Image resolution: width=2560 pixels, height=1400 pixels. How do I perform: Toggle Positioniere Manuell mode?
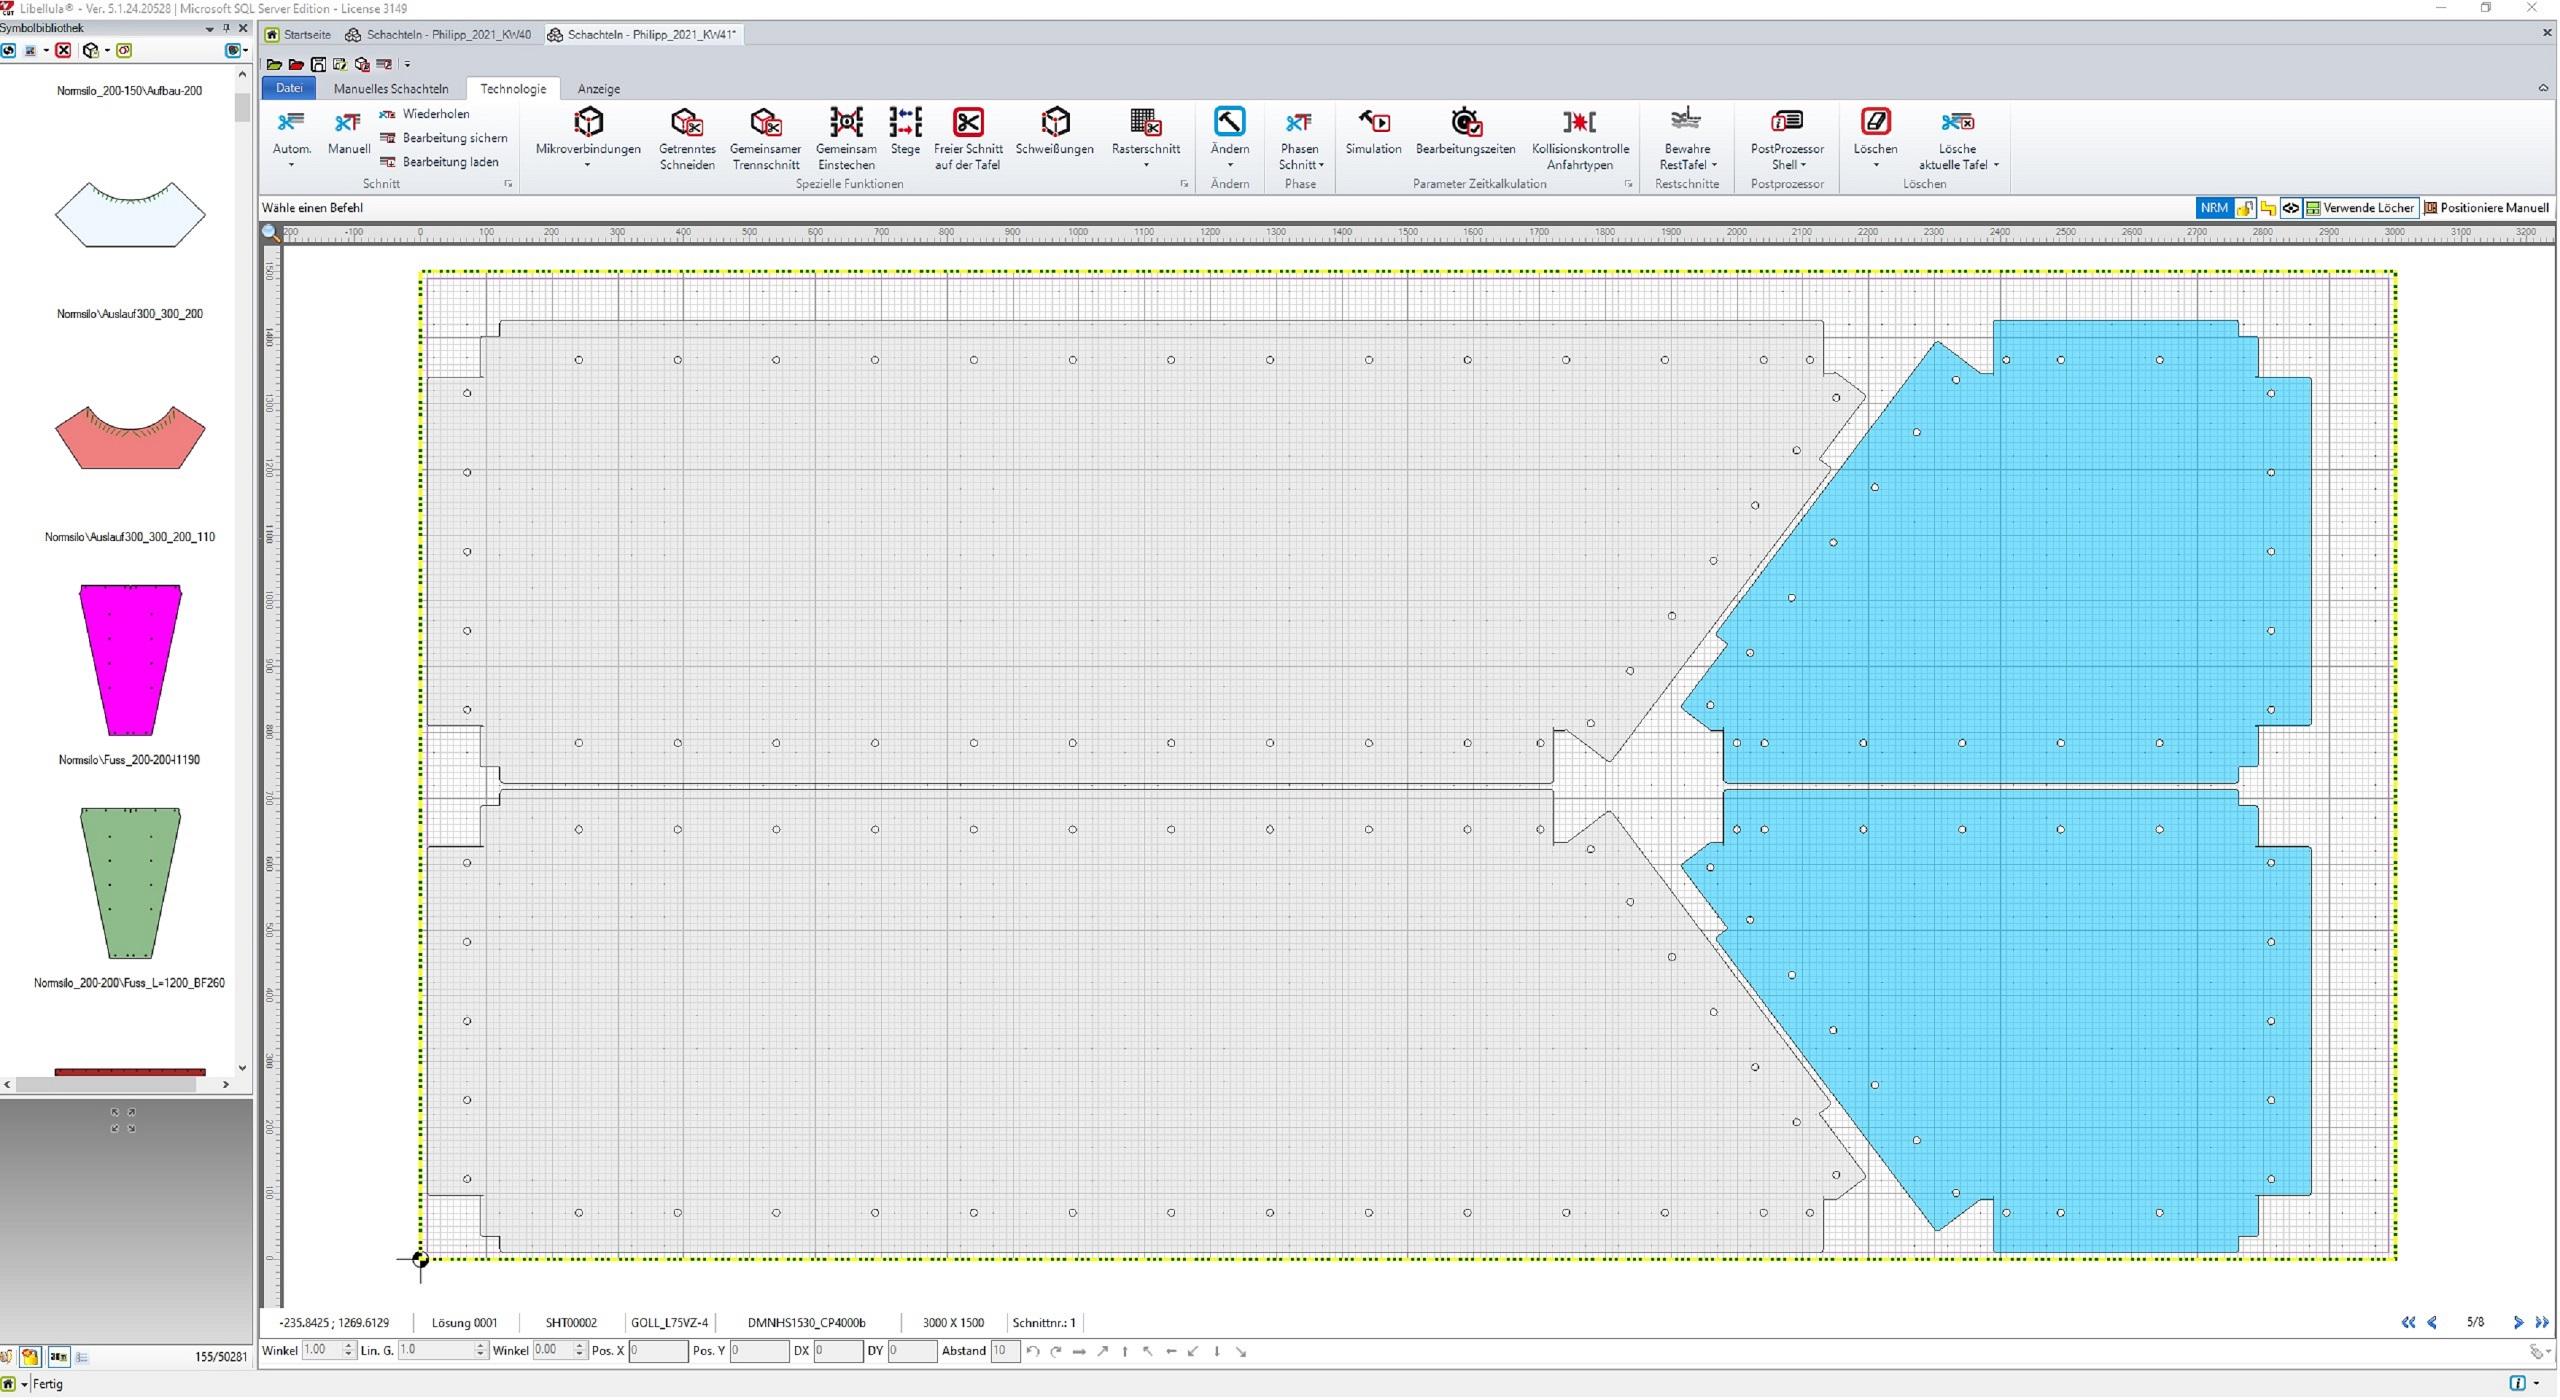pos(2486,208)
